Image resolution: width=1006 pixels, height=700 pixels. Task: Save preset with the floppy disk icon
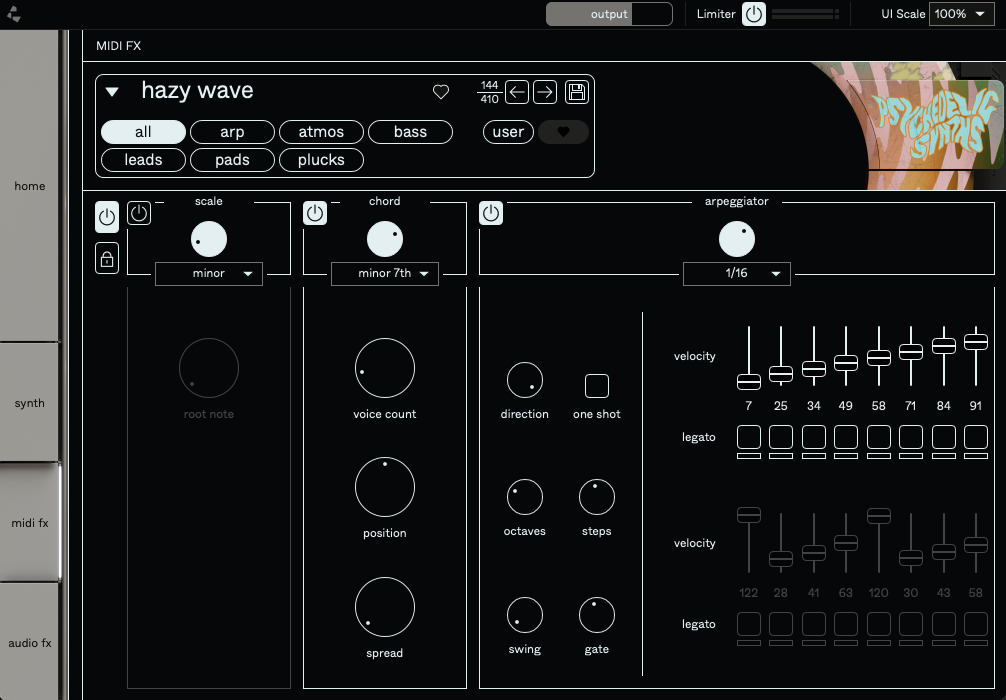tap(577, 92)
